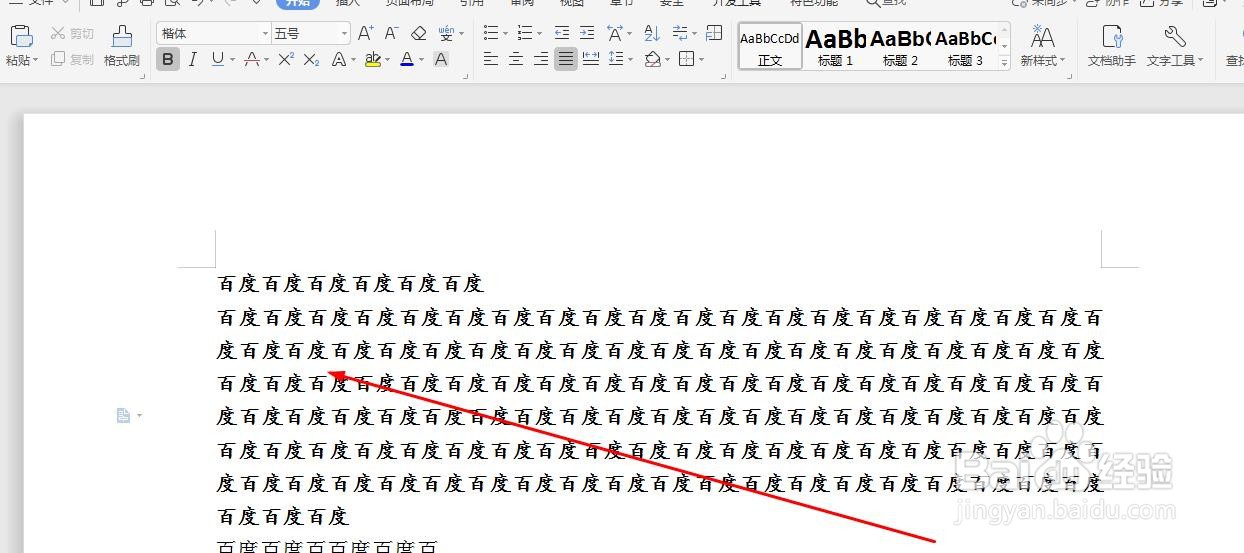Image resolution: width=1244 pixels, height=553 pixels.
Task: Increase font size with the A+ icon
Action: coord(366,34)
